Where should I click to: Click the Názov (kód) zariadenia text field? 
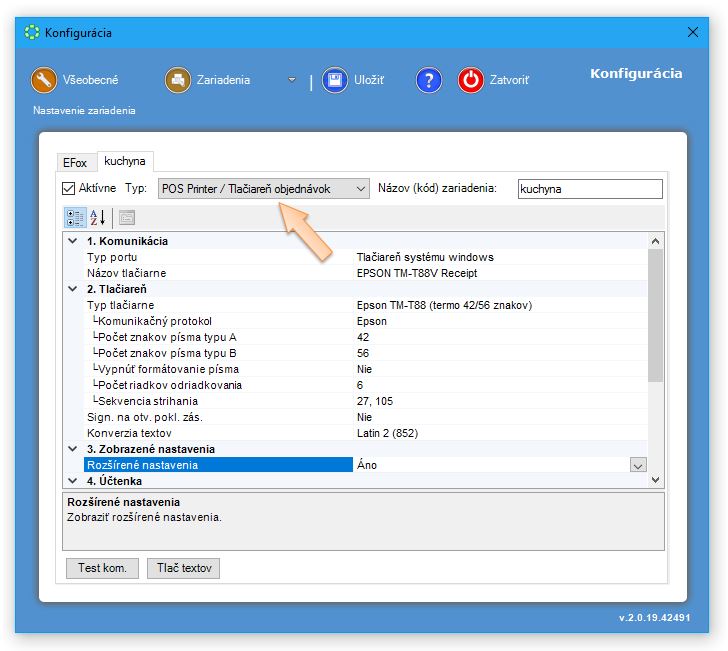click(x=589, y=189)
